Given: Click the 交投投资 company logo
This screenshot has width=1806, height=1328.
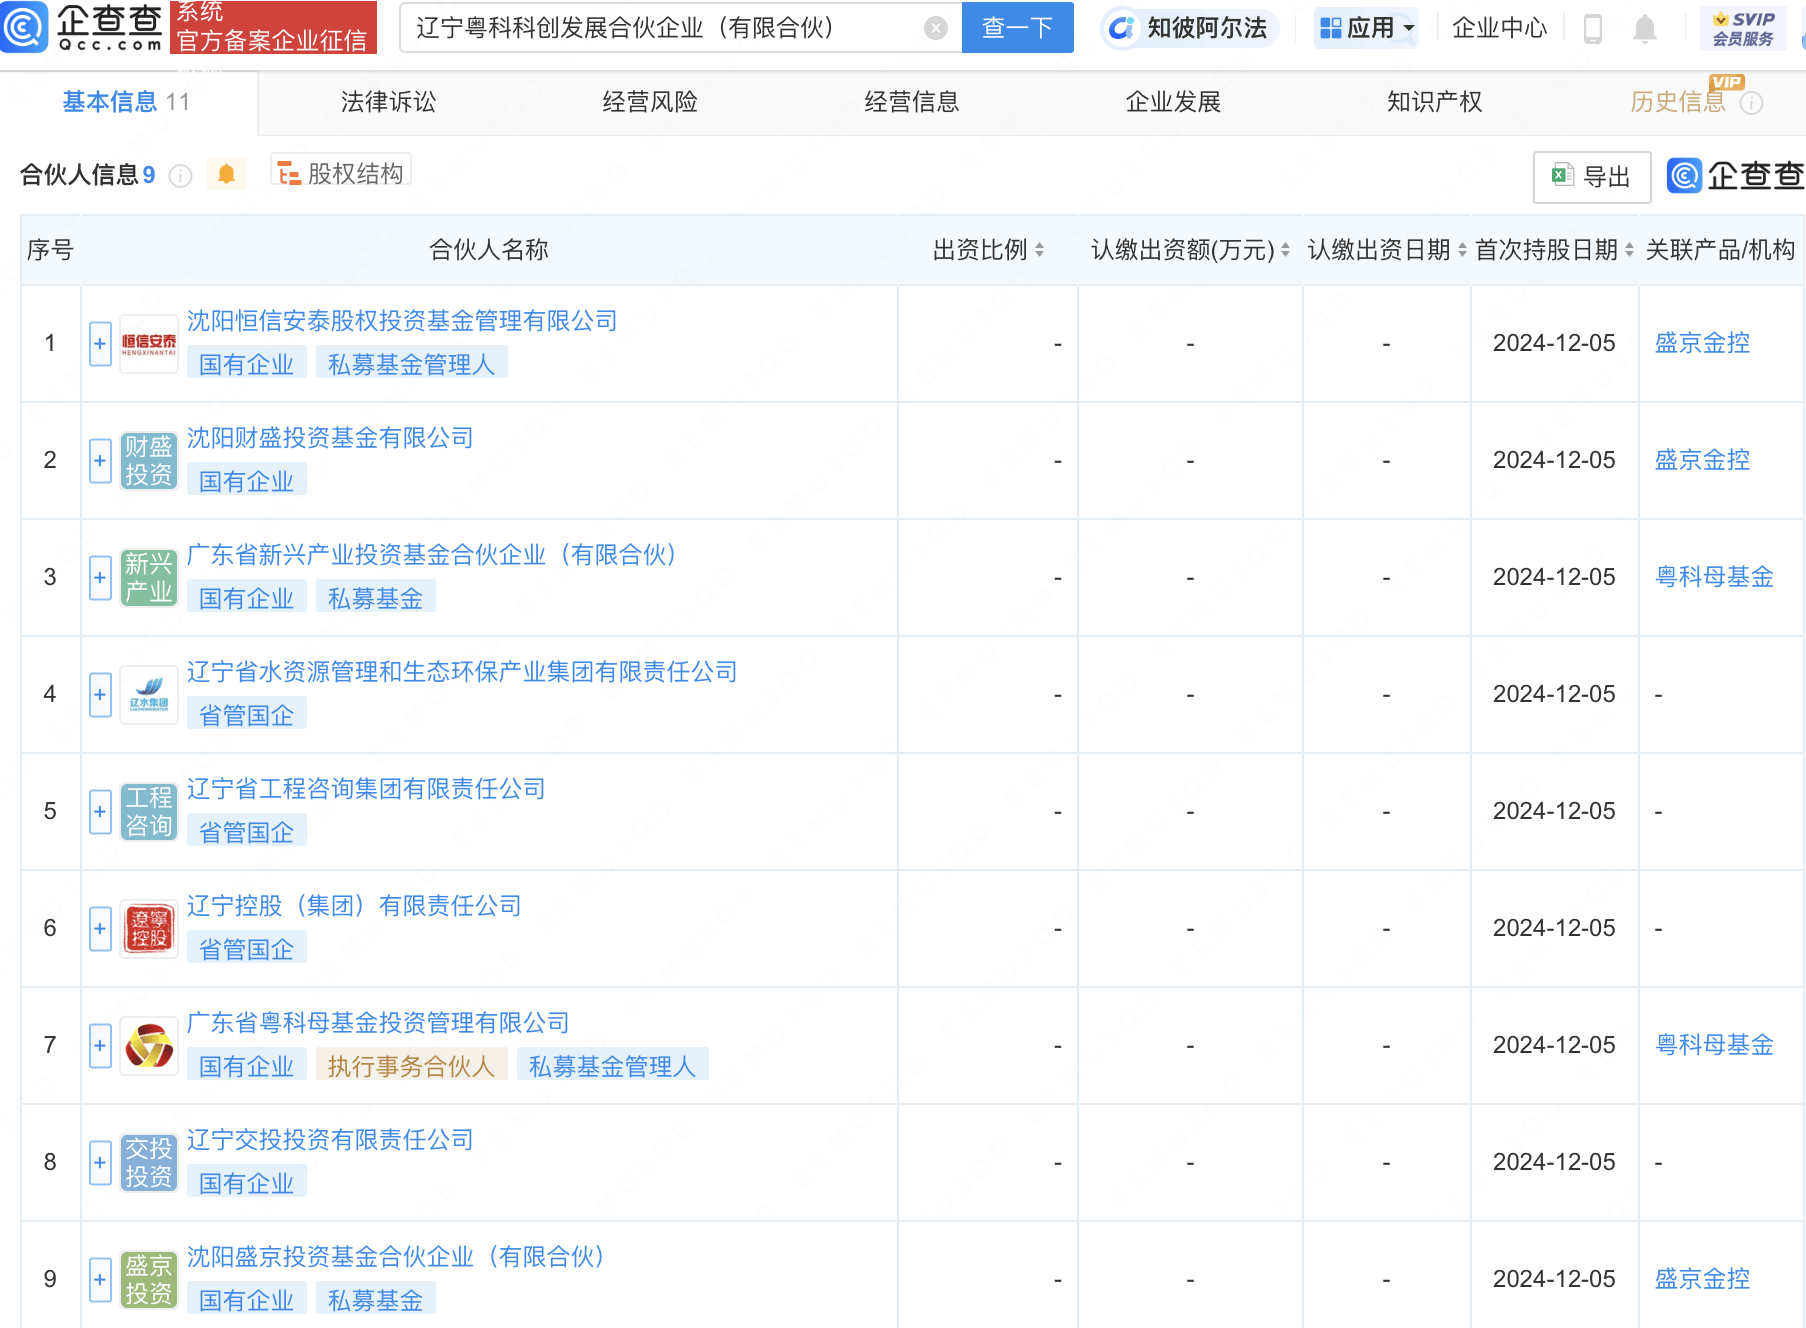Looking at the screenshot, I should [149, 1163].
